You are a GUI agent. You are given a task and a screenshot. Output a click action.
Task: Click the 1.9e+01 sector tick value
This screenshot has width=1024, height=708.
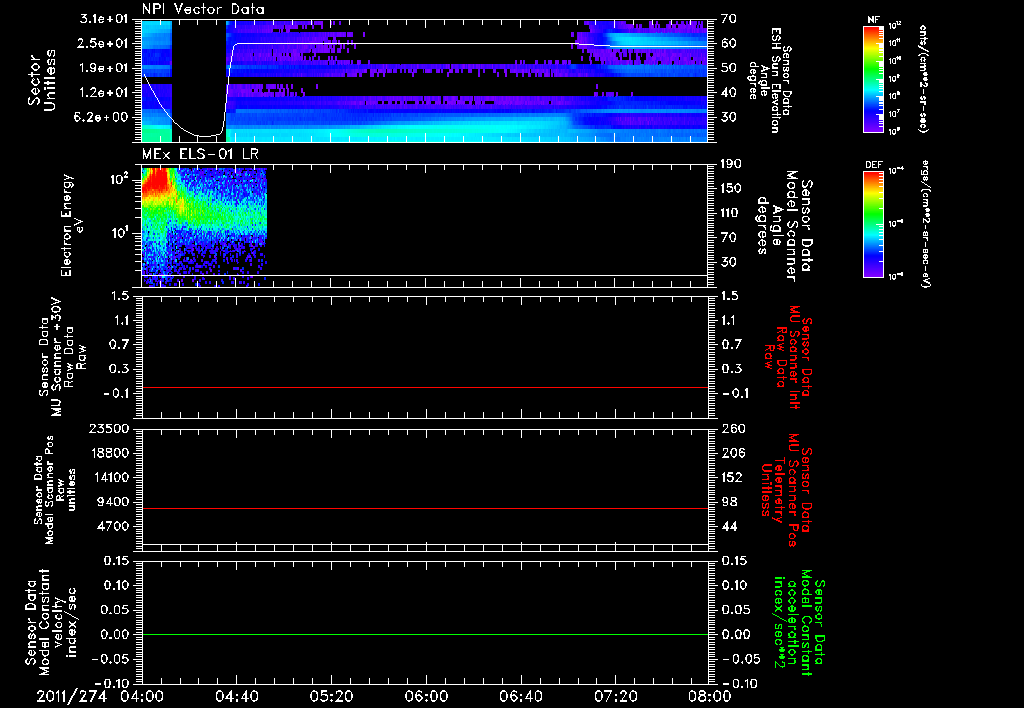[x=101, y=68]
